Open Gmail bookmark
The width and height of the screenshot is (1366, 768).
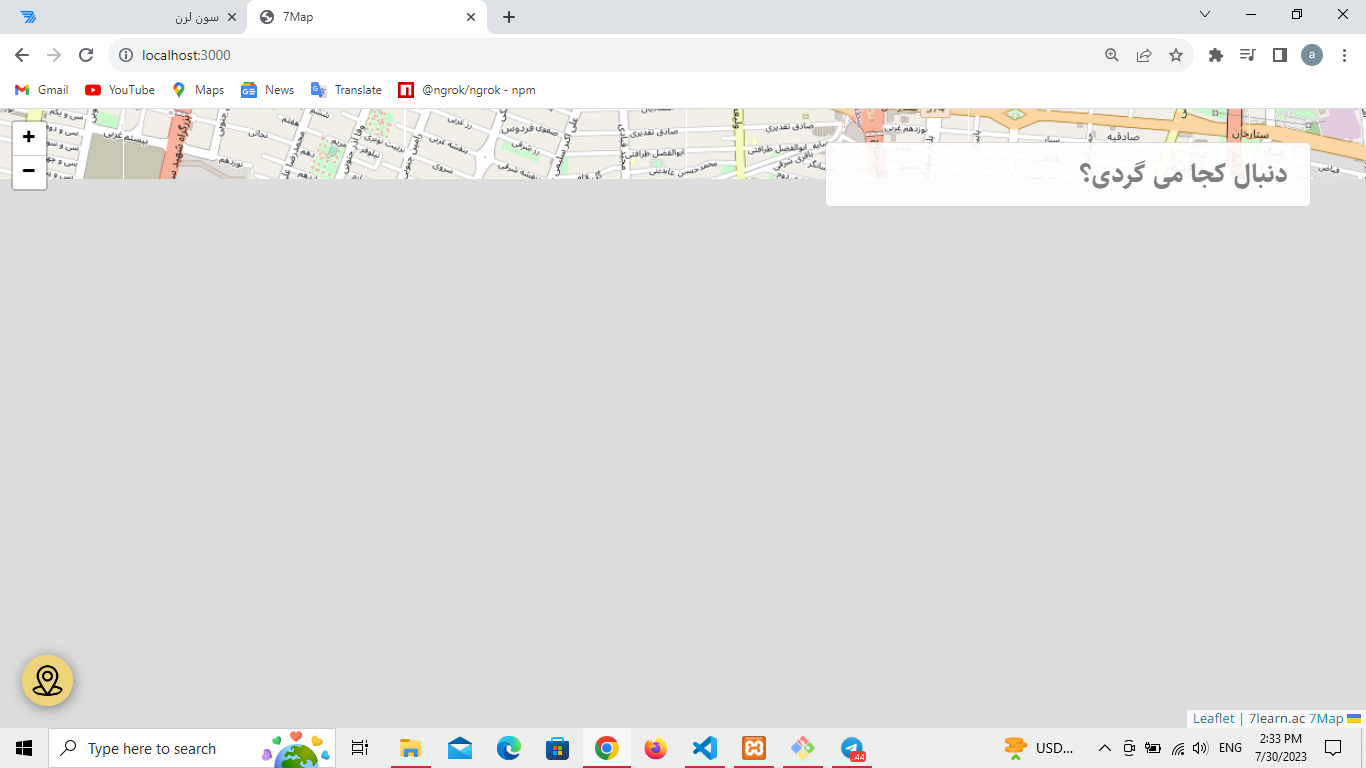click(42, 90)
